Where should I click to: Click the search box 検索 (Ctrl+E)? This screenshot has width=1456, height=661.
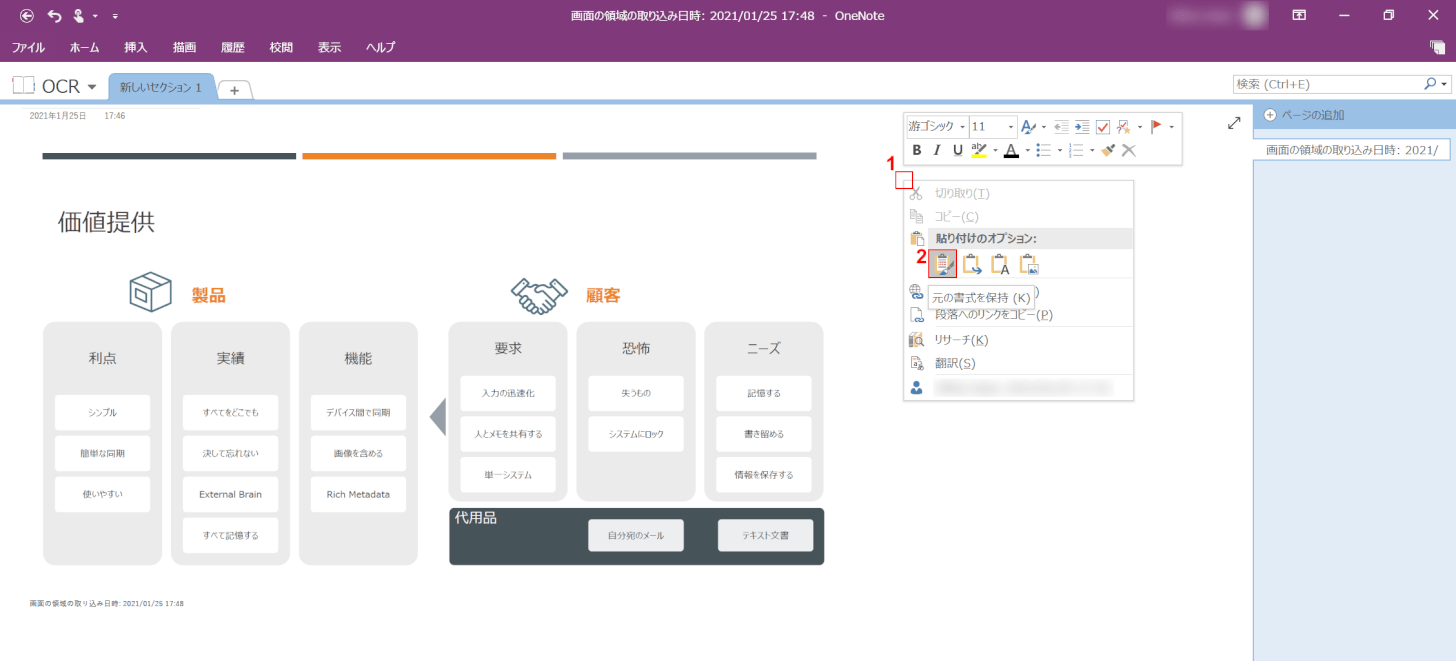pos(1328,84)
